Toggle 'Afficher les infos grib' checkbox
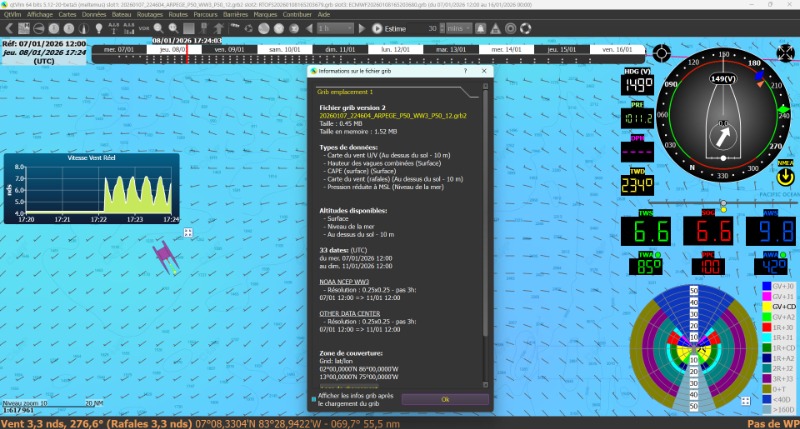This screenshot has height=429, width=800. (x=311, y=399)
